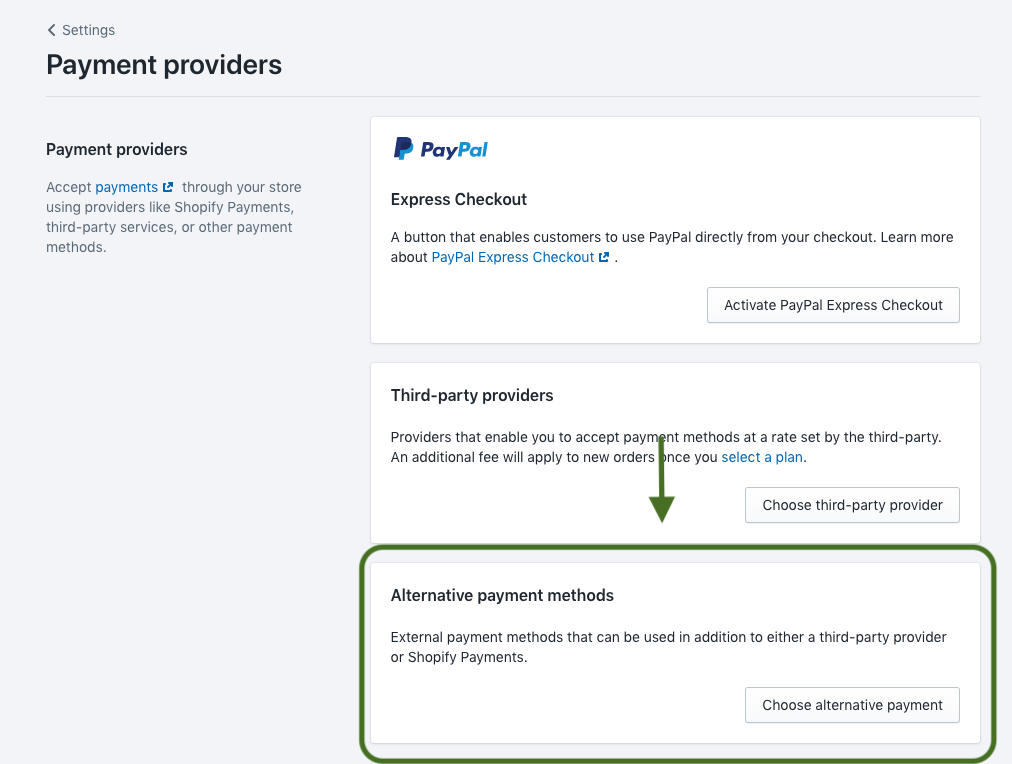Follow the select a plan link

coord(762,457)
